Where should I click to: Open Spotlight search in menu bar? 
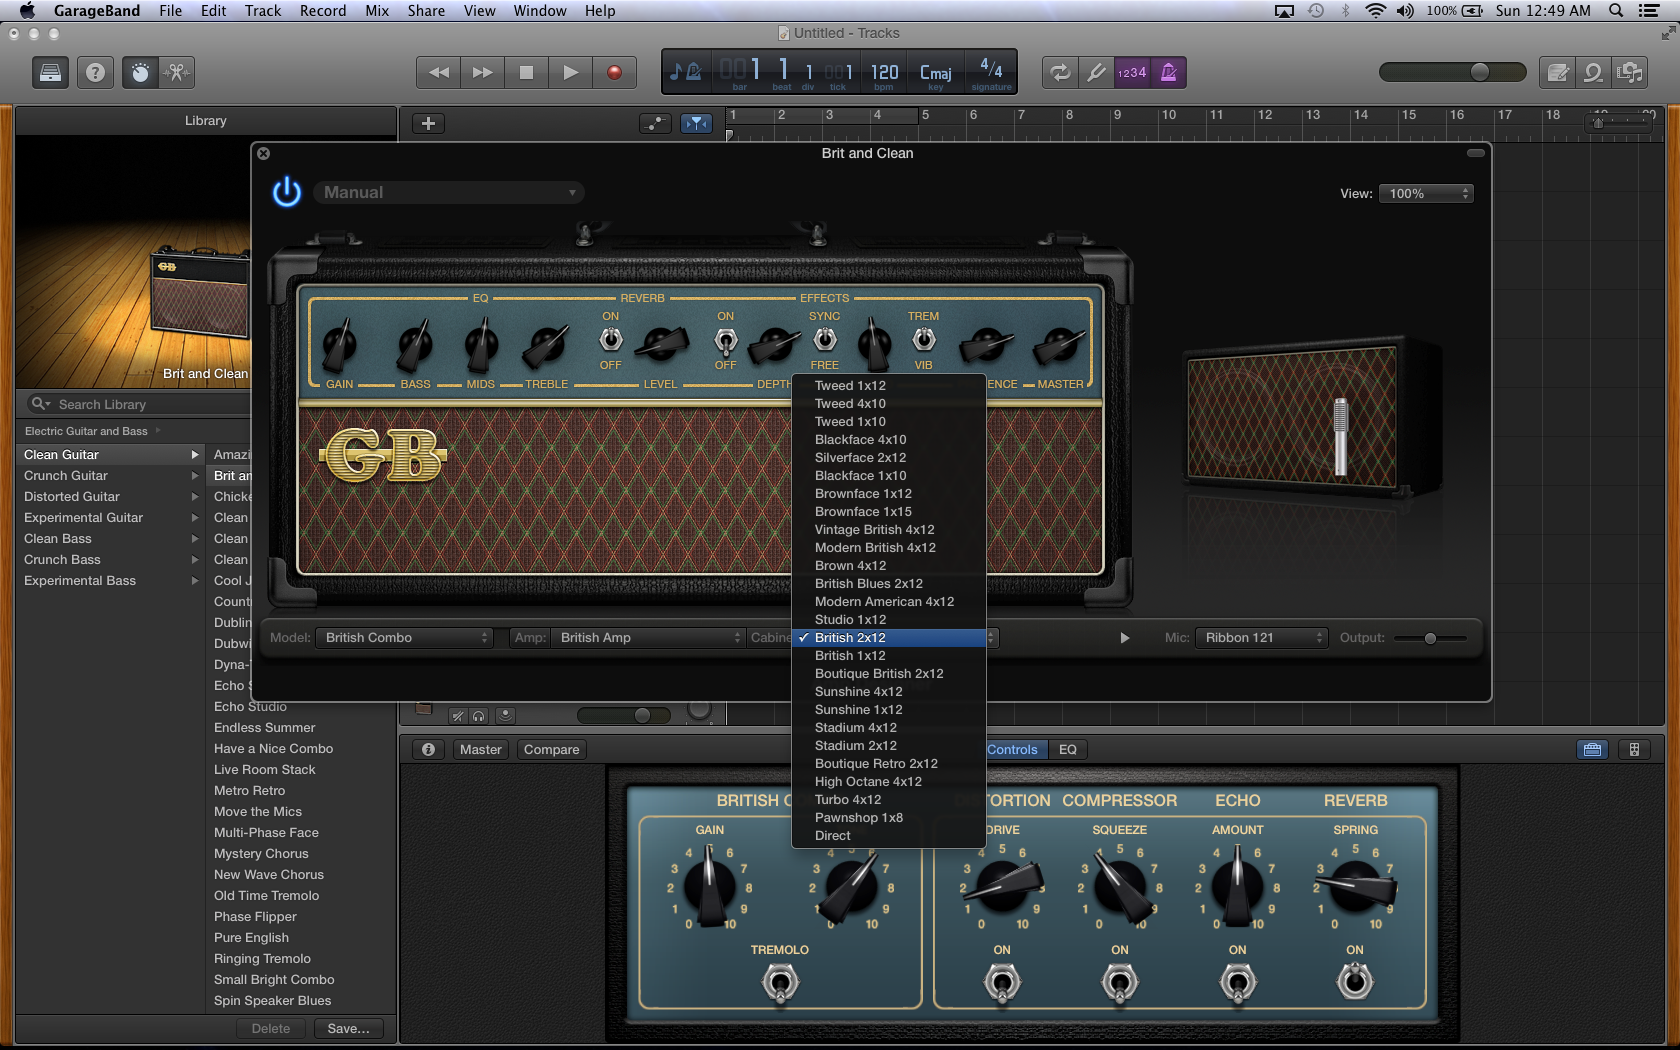tap(1616, 10)
